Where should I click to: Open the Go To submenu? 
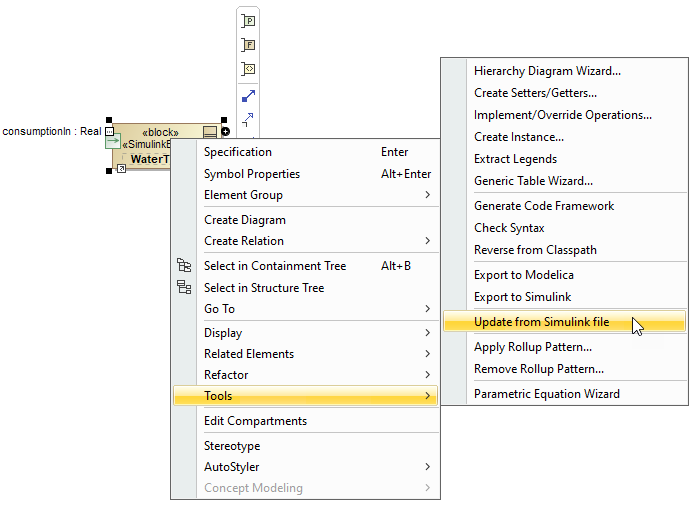(x=428, y=309)
